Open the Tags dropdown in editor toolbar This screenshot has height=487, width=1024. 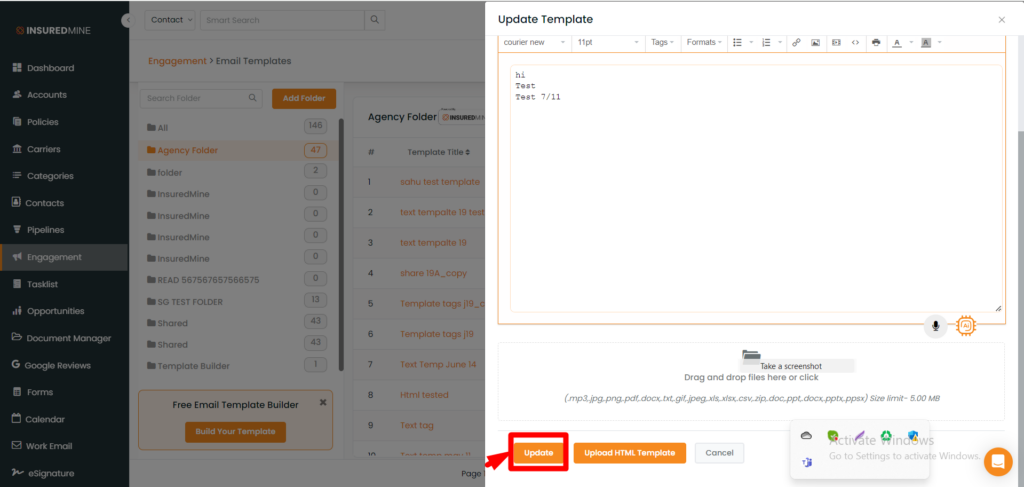(x=663, y=42)
